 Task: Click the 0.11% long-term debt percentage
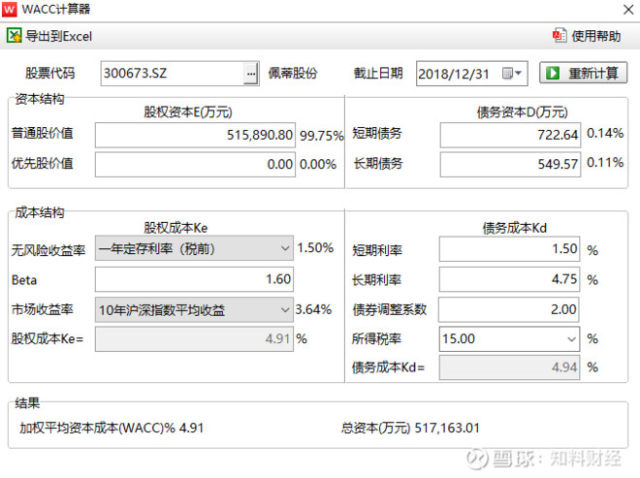[605, 162]
